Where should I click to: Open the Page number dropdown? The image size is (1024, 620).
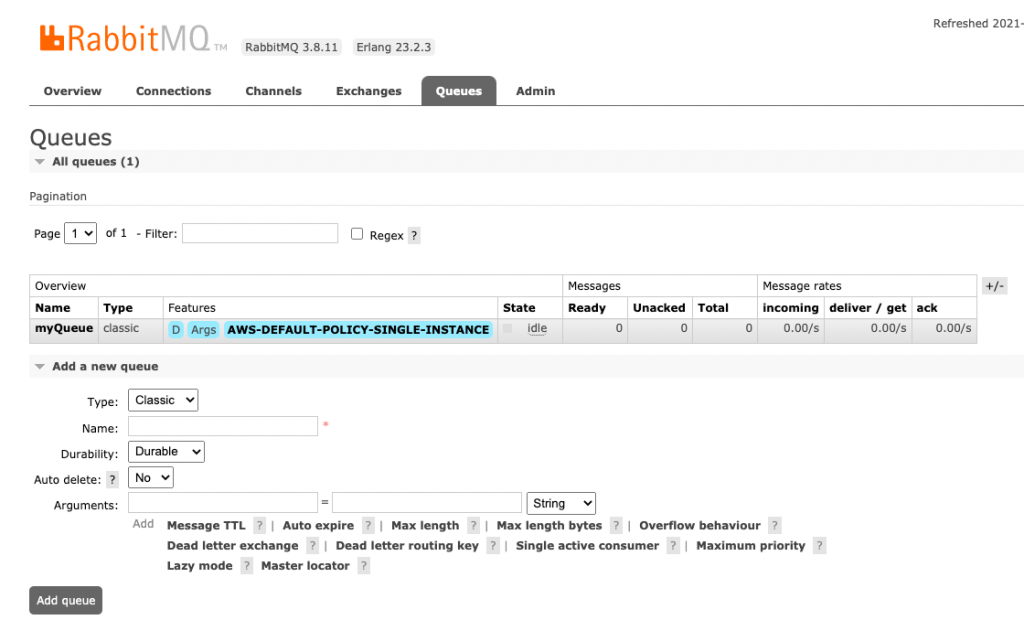pyautogui.click(x=80, y=233)
